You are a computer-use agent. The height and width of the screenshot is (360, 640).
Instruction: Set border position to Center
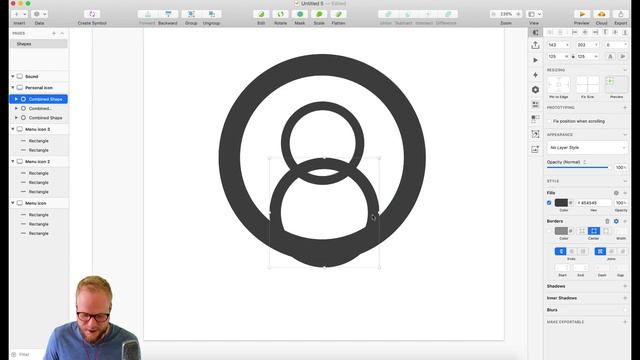[x=594, y=231]
